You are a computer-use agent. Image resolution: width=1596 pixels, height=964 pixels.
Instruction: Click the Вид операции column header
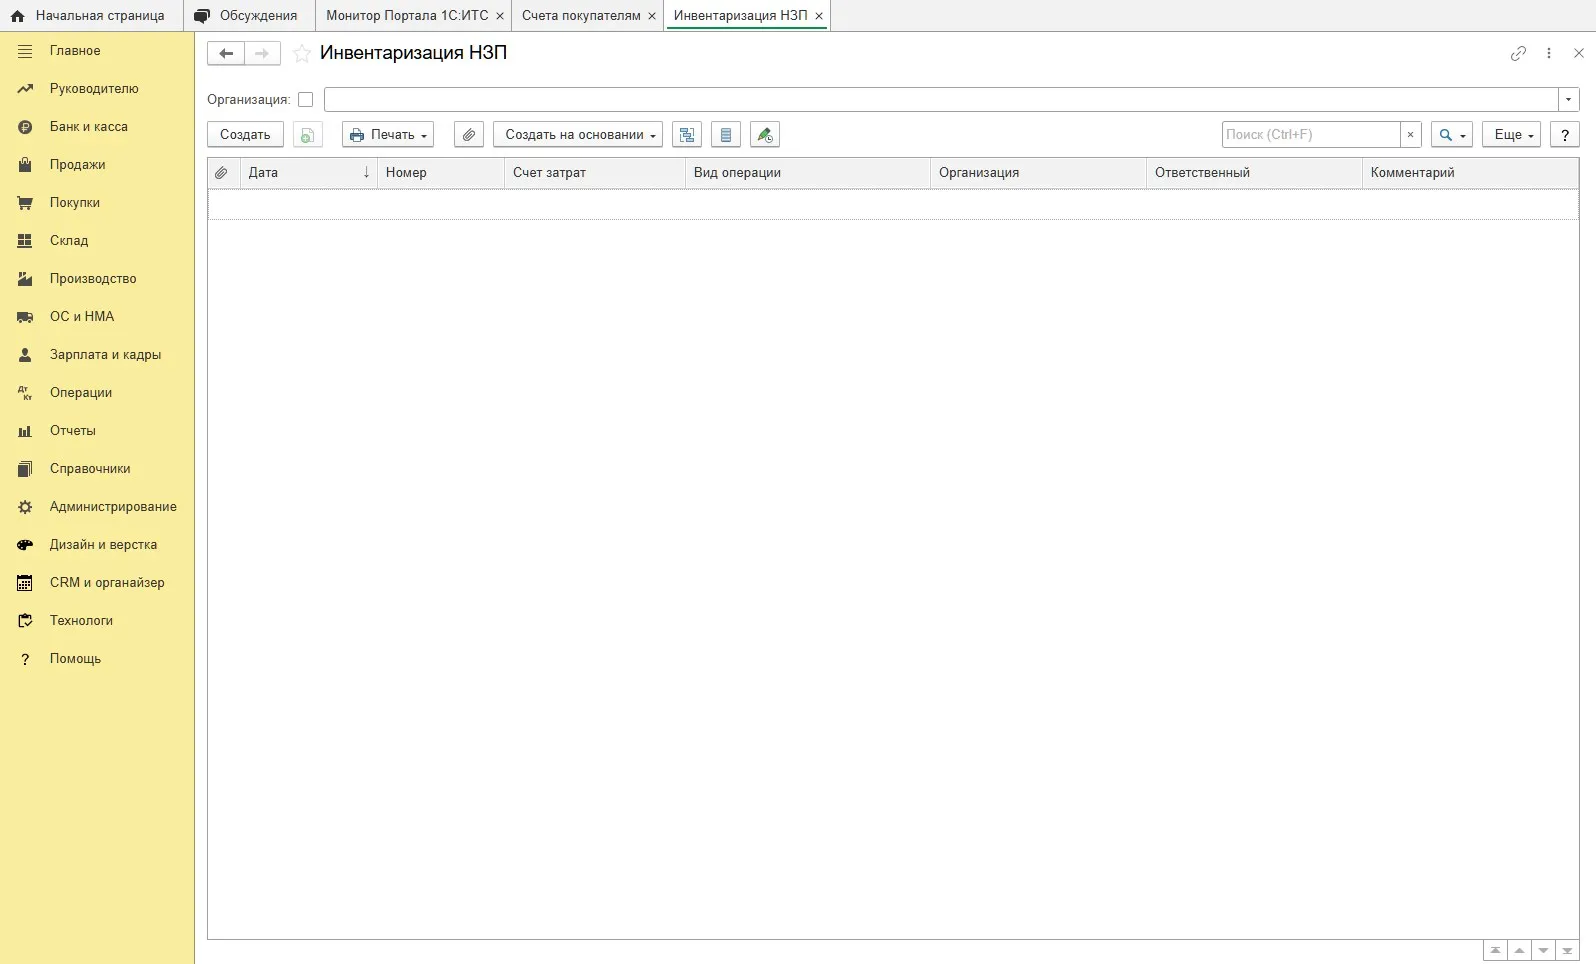click(x=808, y=173)
